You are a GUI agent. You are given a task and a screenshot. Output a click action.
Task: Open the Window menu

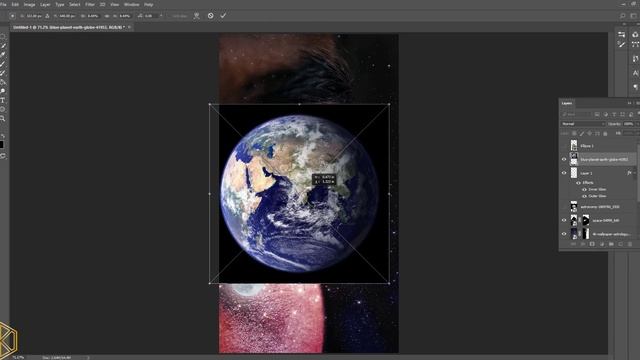(x=131, y=4)
